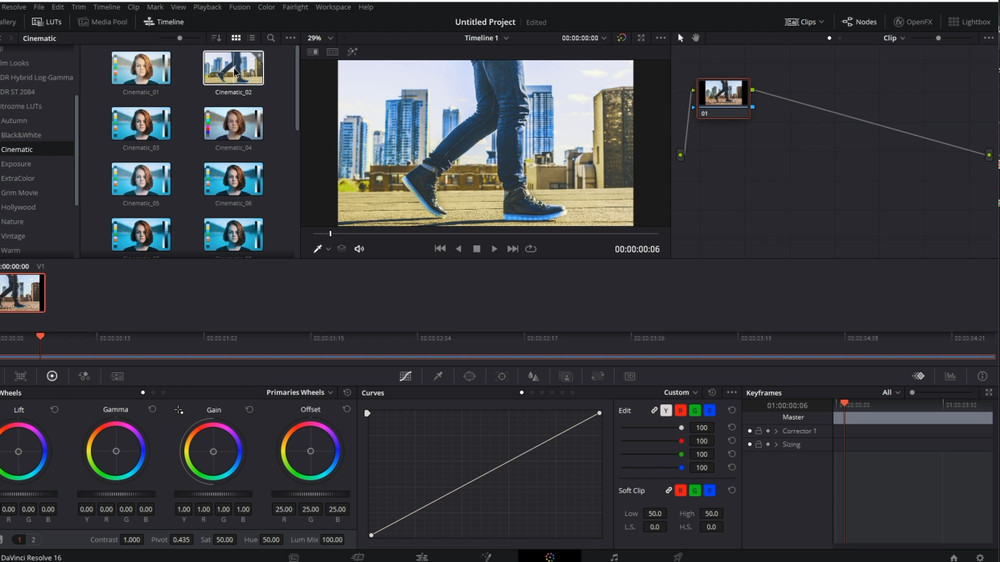Open the OpenFX panel
The height and width of the screenshot is (562, 1000).
pyautogui.click(x=913, y=22)
